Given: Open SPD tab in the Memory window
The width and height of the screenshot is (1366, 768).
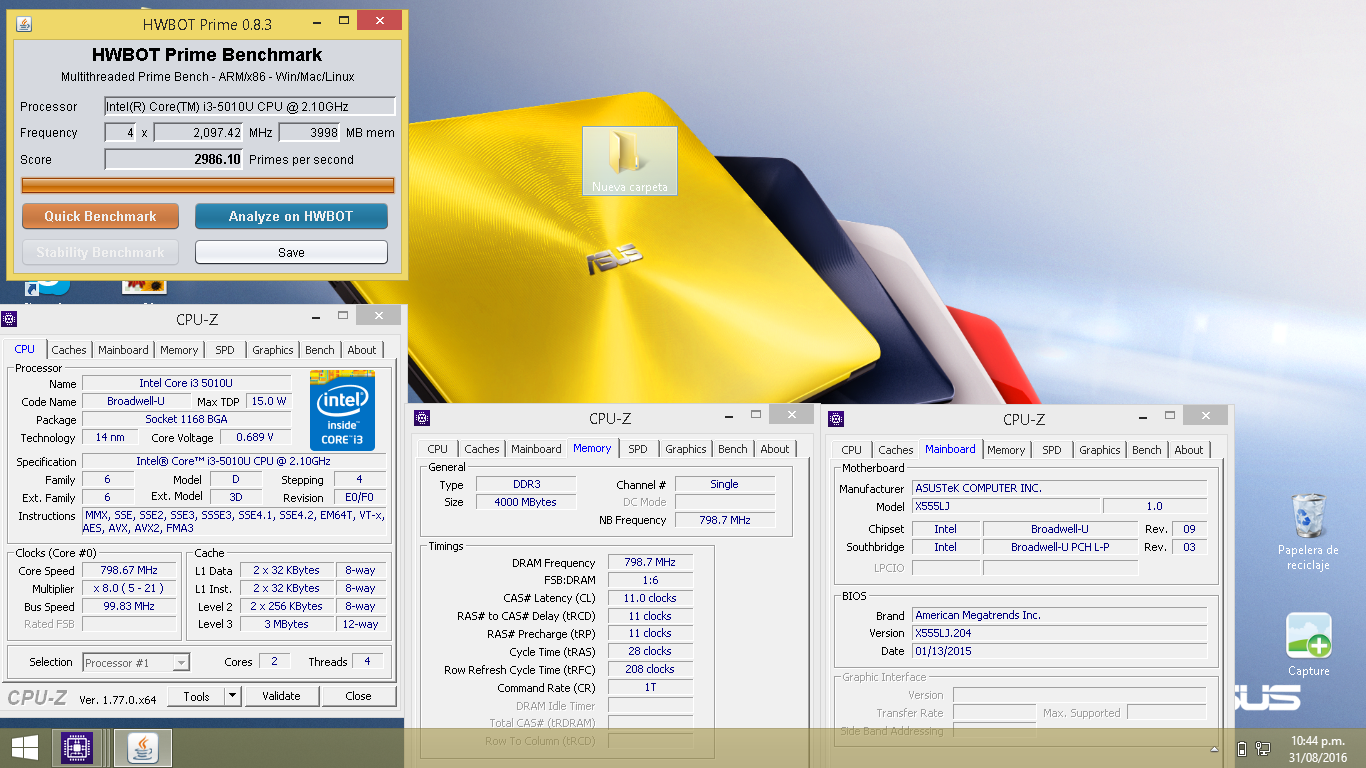Looking at the screenshot, I should pos(638,449).
